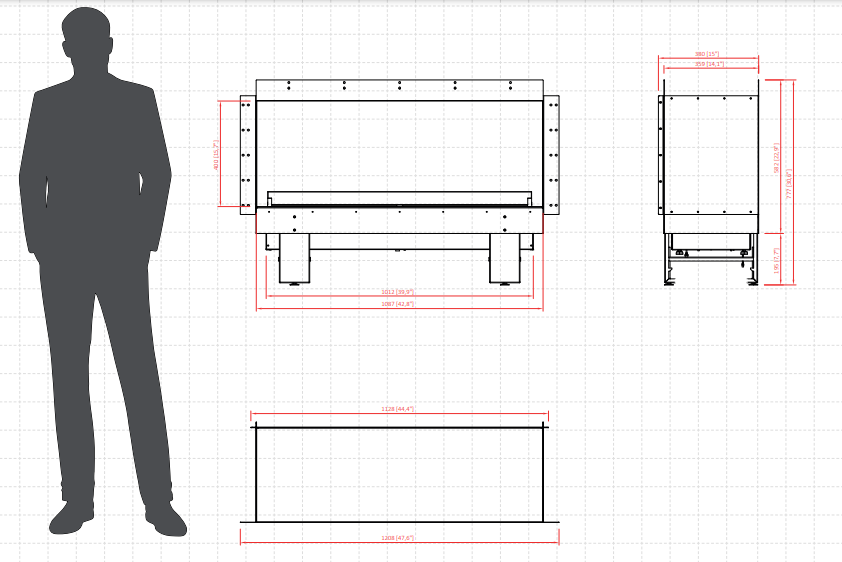Image resolution: width=842 pixels, height=562 pixels.
Task: Click the right mounting flange with screw holes
Action: (x=551, y=155)
